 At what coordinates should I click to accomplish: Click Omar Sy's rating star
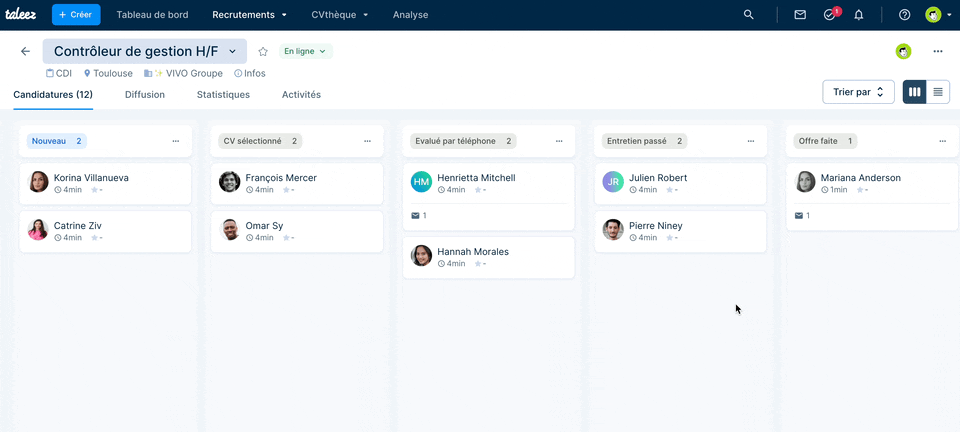tap(286, 237)
